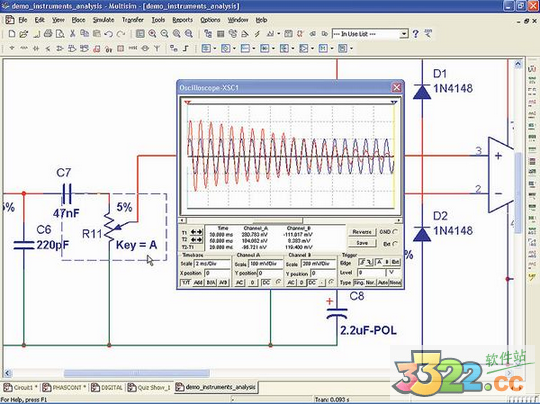Click the schematic horizontal scrollbar thumb
Screen dimensions: 540x405
137,373
